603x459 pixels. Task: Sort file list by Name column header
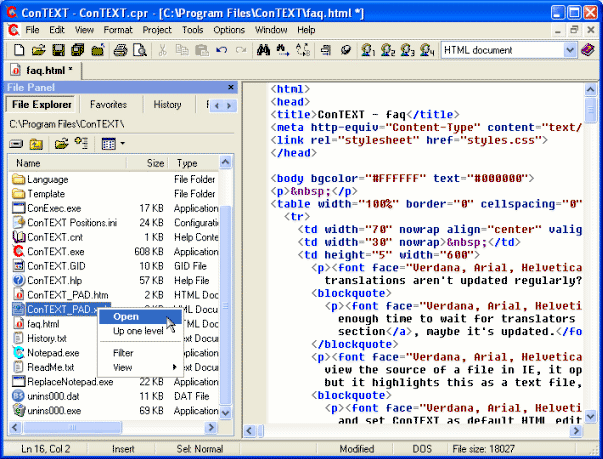68,163
